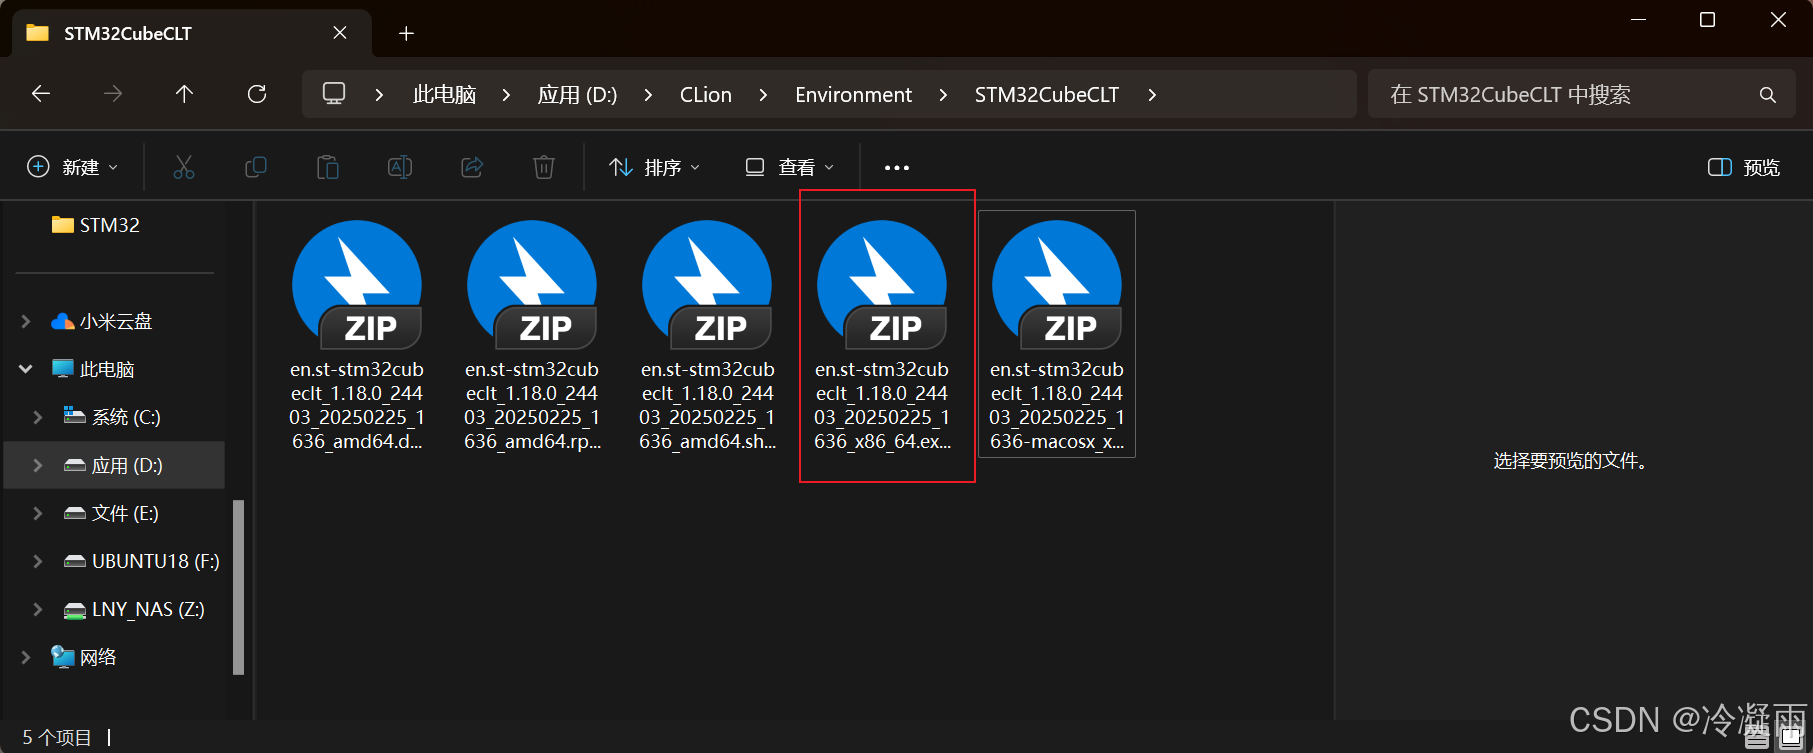Click the search magnifier icon
The width and height of the screenshot is (1813, 753).
[1768, 95]
